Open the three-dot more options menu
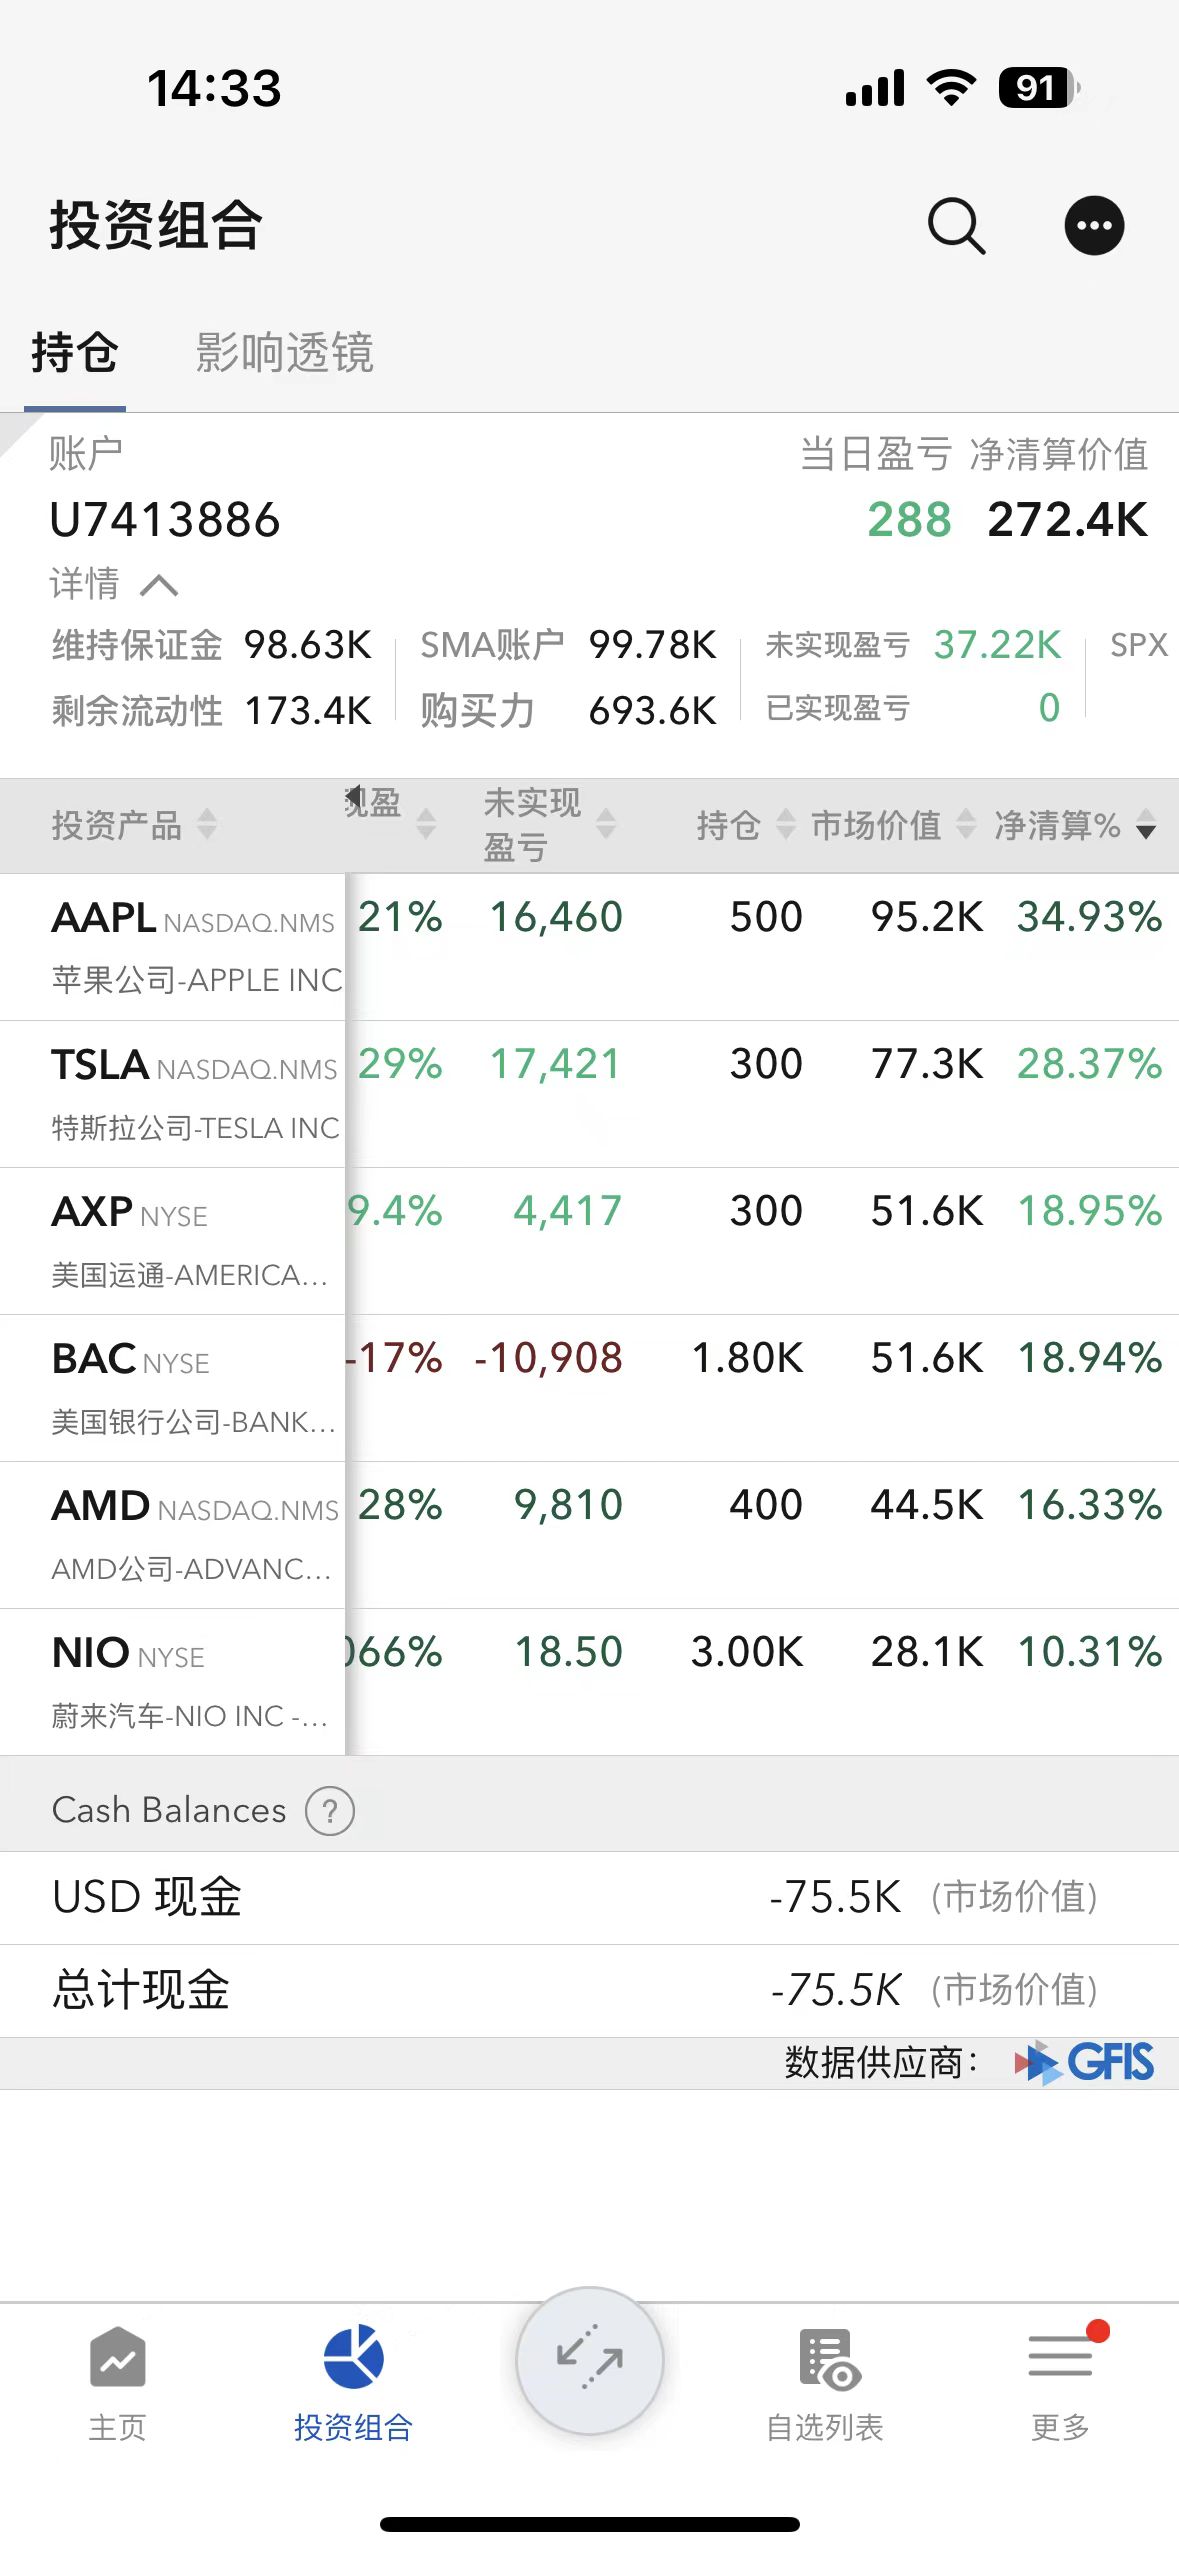The width and height of the screenshot is (1179, 2556). (1094, 225)
